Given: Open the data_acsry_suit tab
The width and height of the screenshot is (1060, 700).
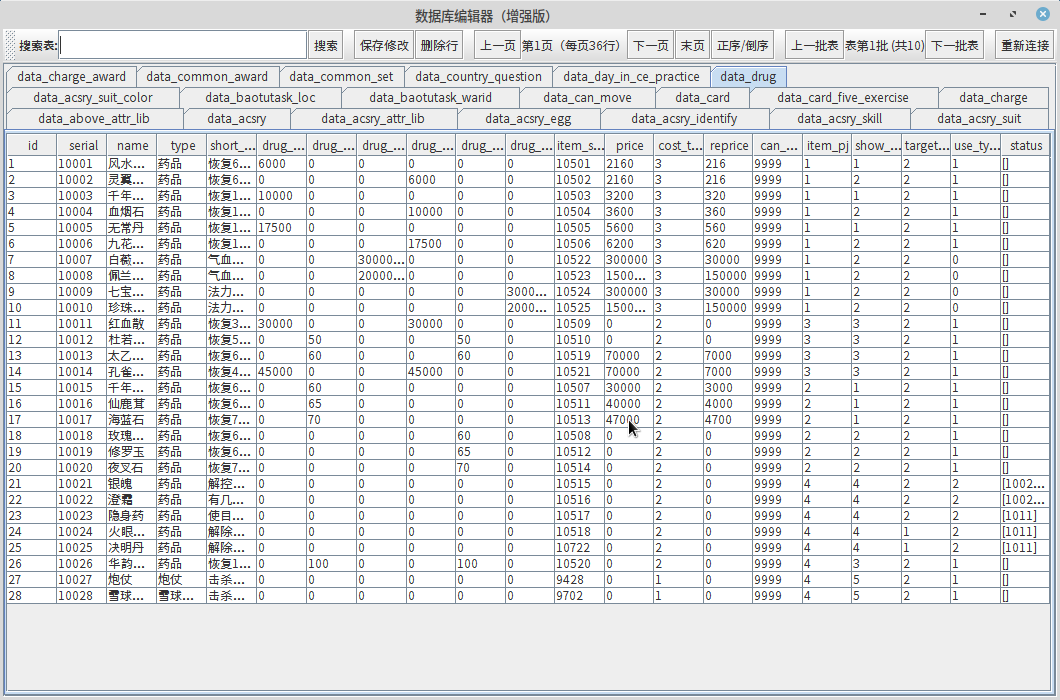Looking at the screenshot, I should tap(979, 118).
